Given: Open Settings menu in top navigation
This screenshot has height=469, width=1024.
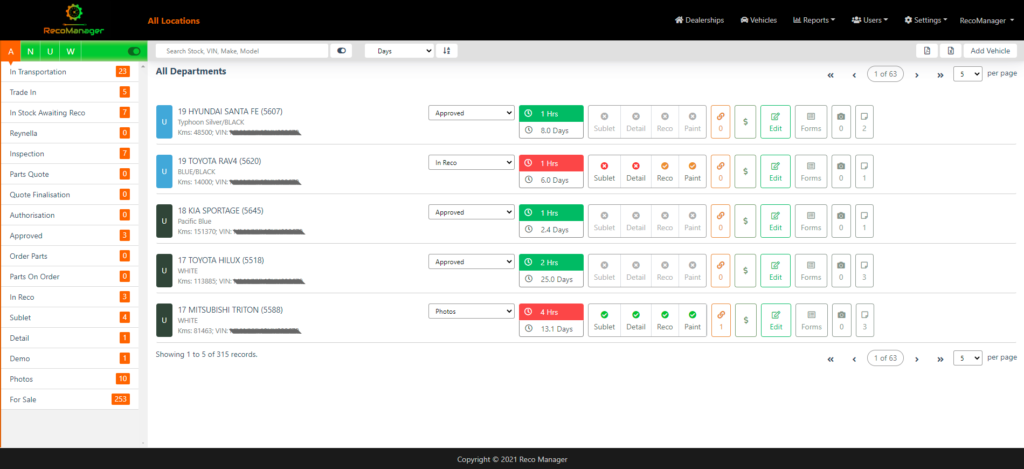Looking at the screenshot, I should (x=926, y=20).
